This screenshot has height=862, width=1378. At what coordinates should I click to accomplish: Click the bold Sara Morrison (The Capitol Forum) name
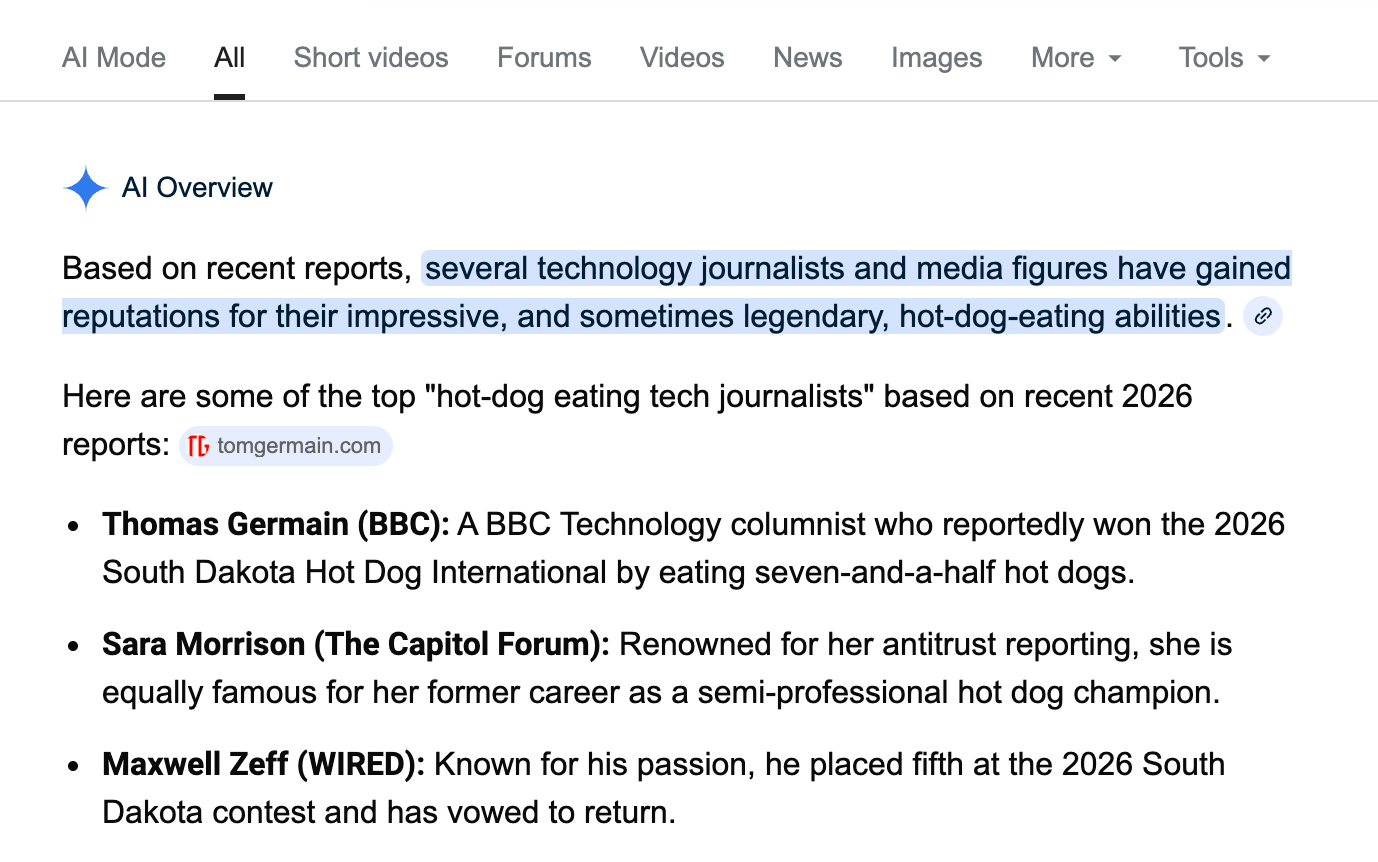click(x=355, y=645)
